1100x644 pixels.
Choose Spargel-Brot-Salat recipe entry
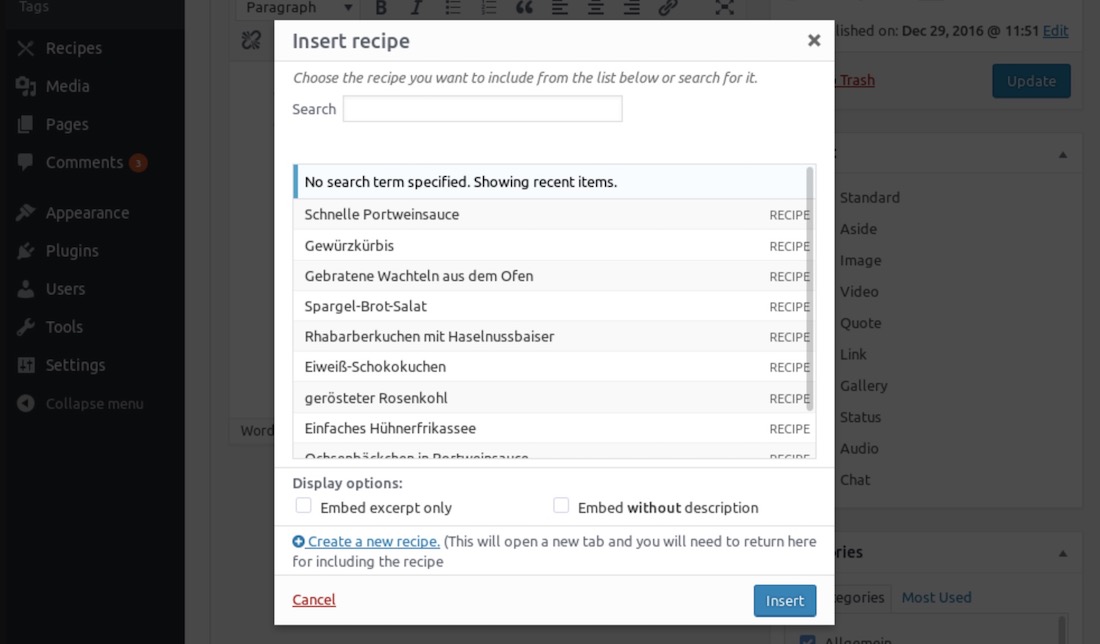[x=365, y=306]
